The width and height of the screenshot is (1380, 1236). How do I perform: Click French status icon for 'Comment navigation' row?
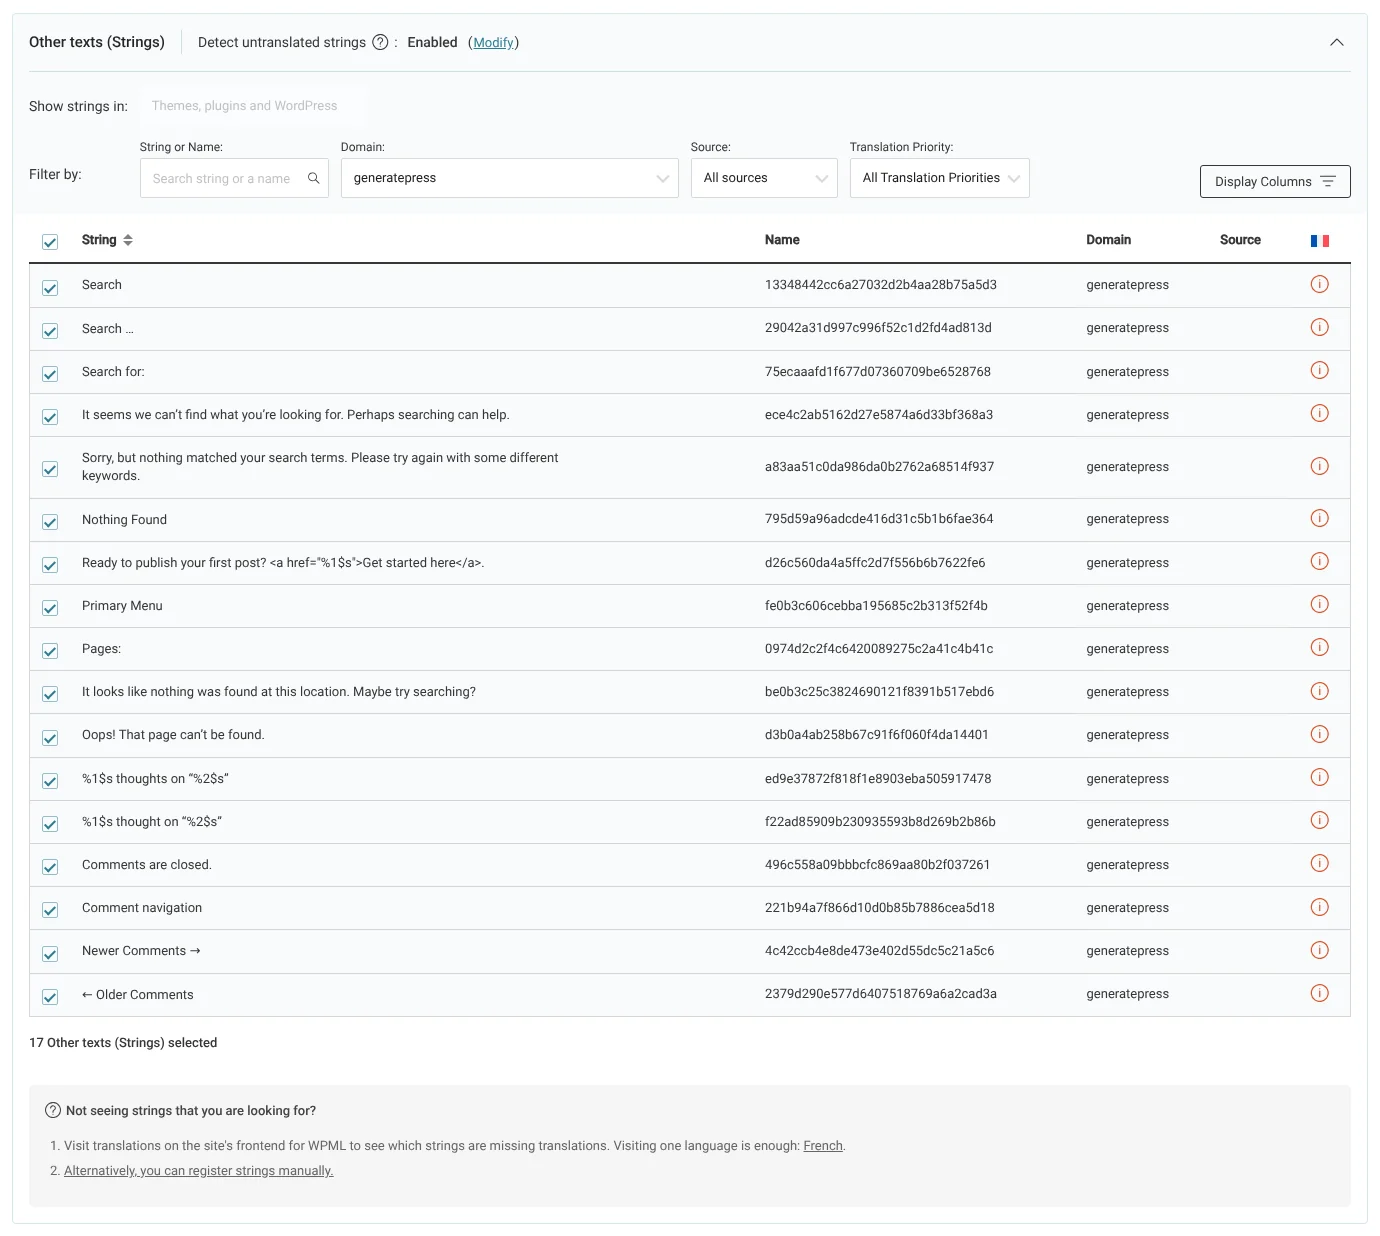pos(1319,907)
